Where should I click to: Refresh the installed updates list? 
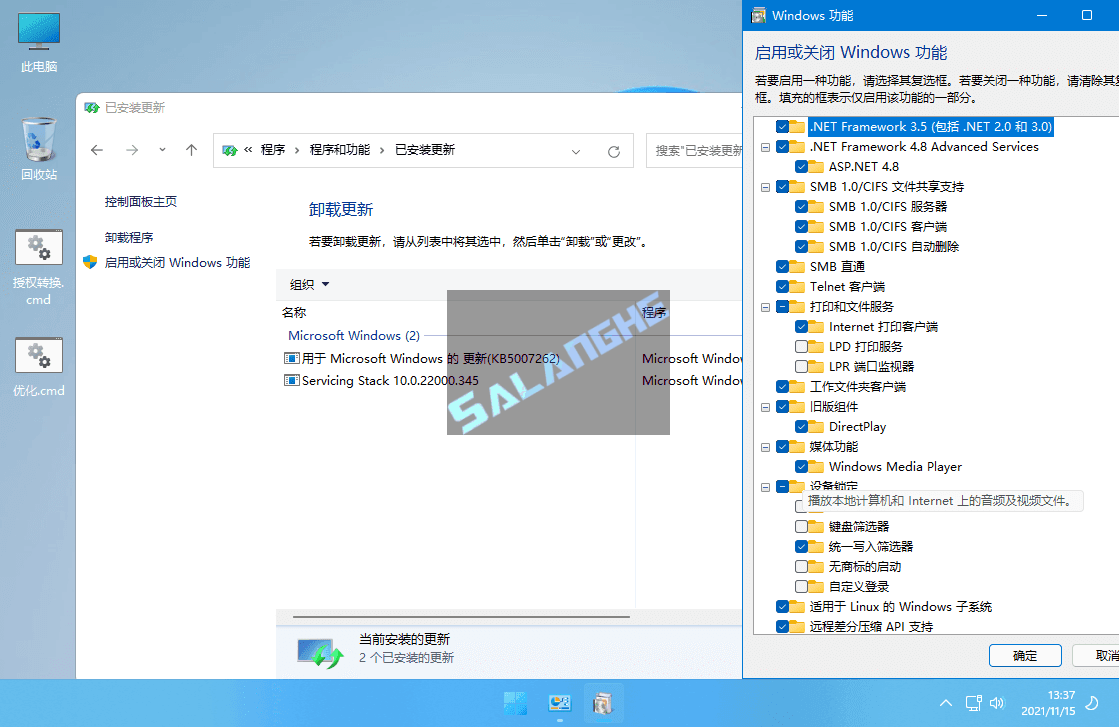click(614, 151)
